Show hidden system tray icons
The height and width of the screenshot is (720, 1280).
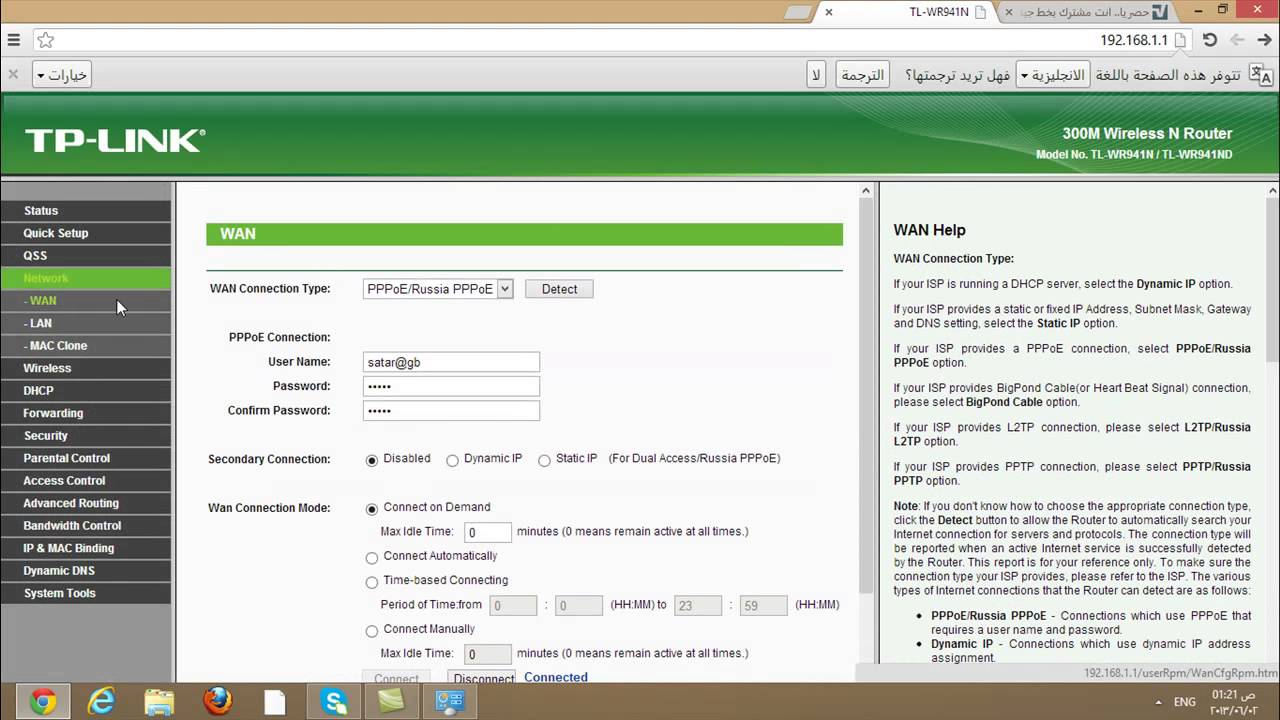[x=1158, y=702]
